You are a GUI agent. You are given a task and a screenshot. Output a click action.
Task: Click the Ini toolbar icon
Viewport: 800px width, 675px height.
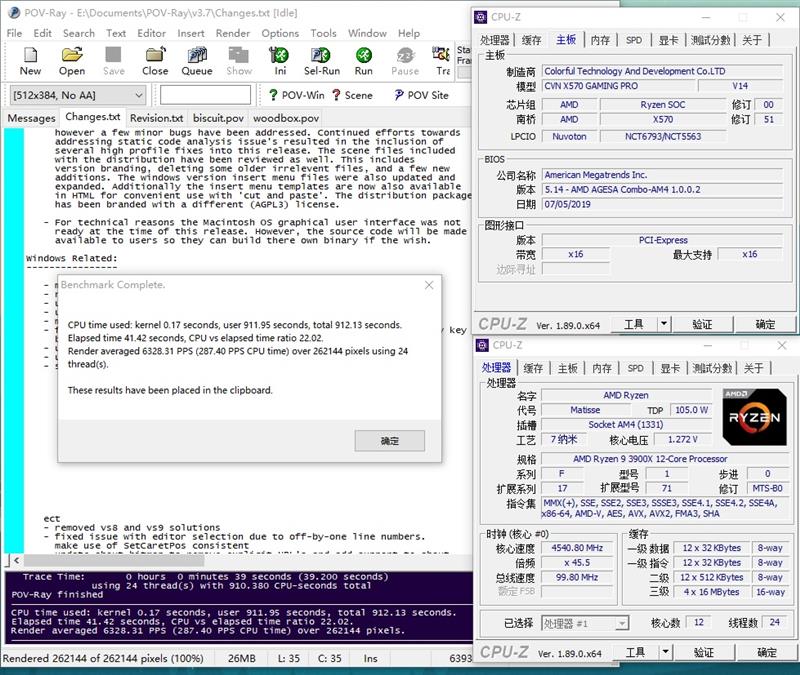[281, 60]
